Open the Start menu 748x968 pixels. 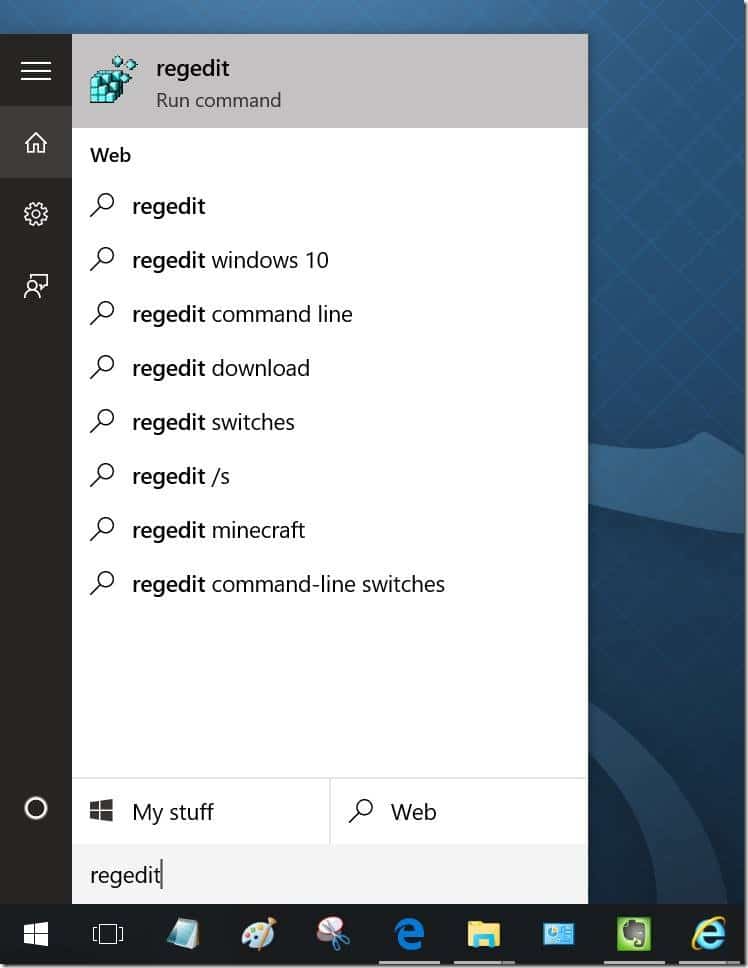pyautogui.click(x=36, y=934)
